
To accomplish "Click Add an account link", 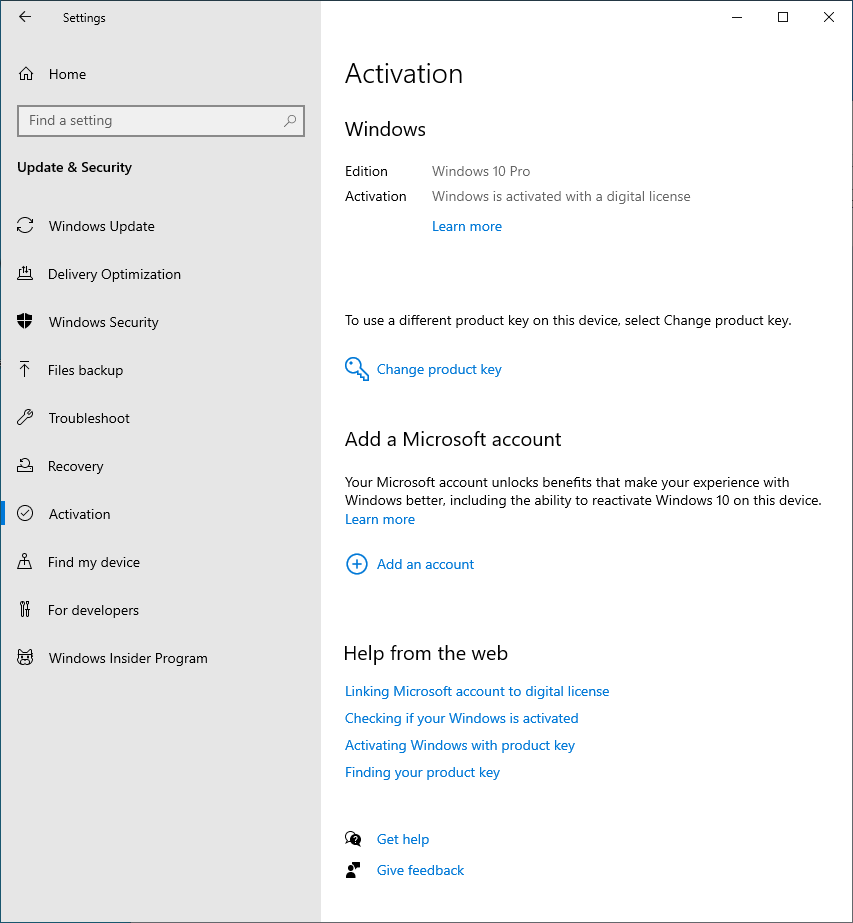I will point(425,564).
